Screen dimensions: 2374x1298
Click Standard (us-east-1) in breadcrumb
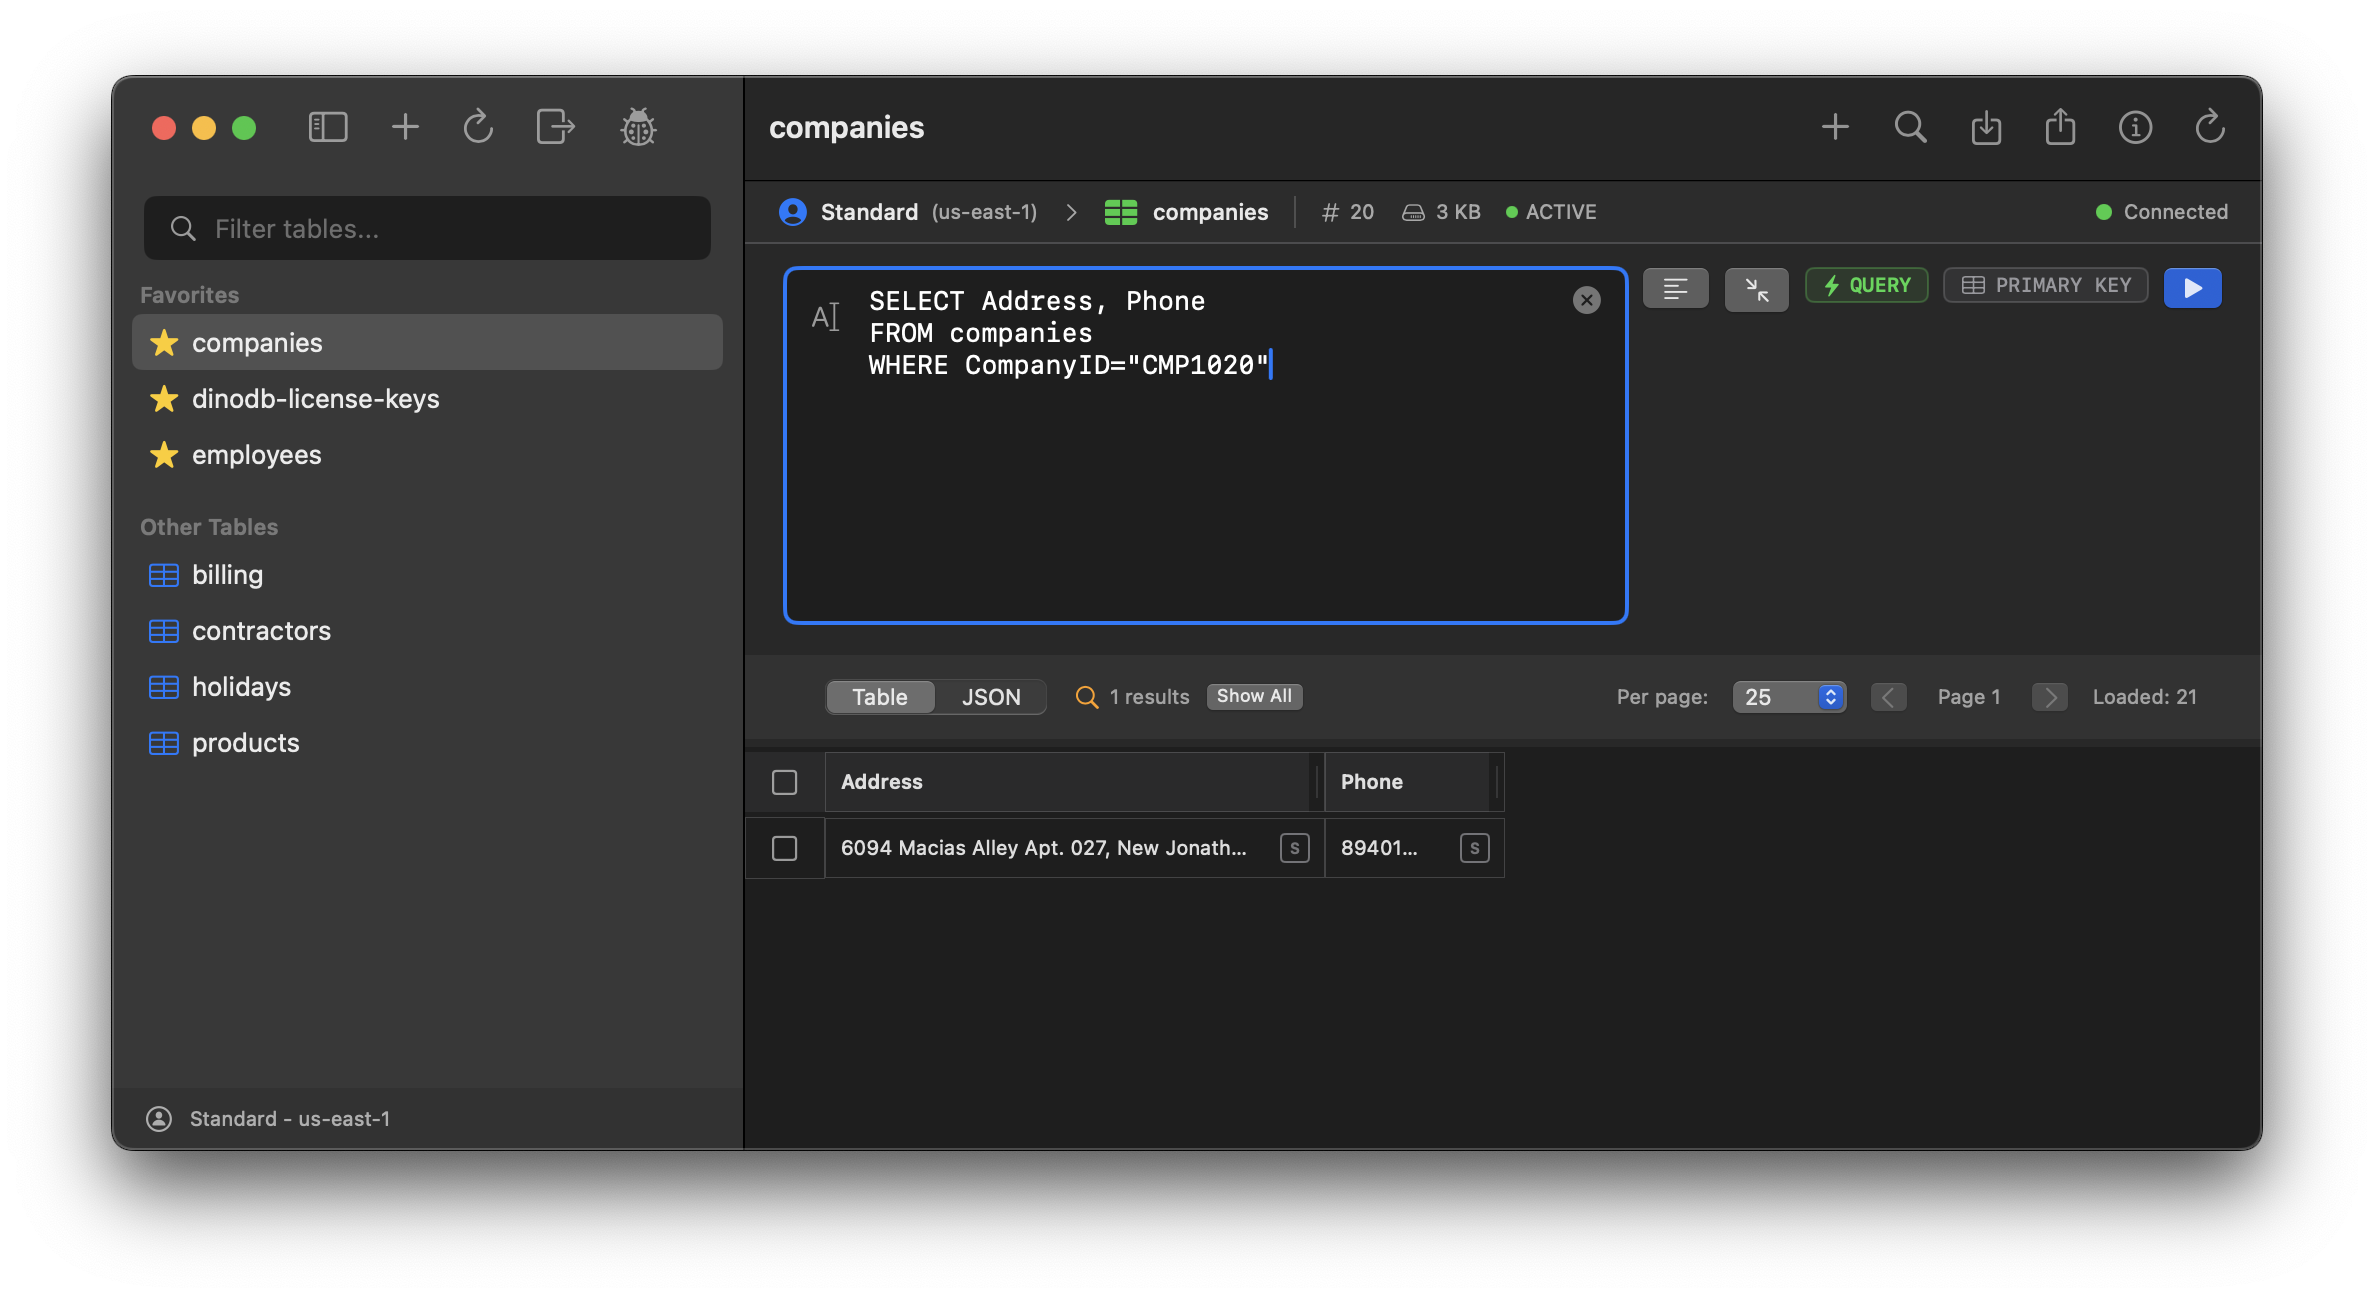(x=929, y=212)
